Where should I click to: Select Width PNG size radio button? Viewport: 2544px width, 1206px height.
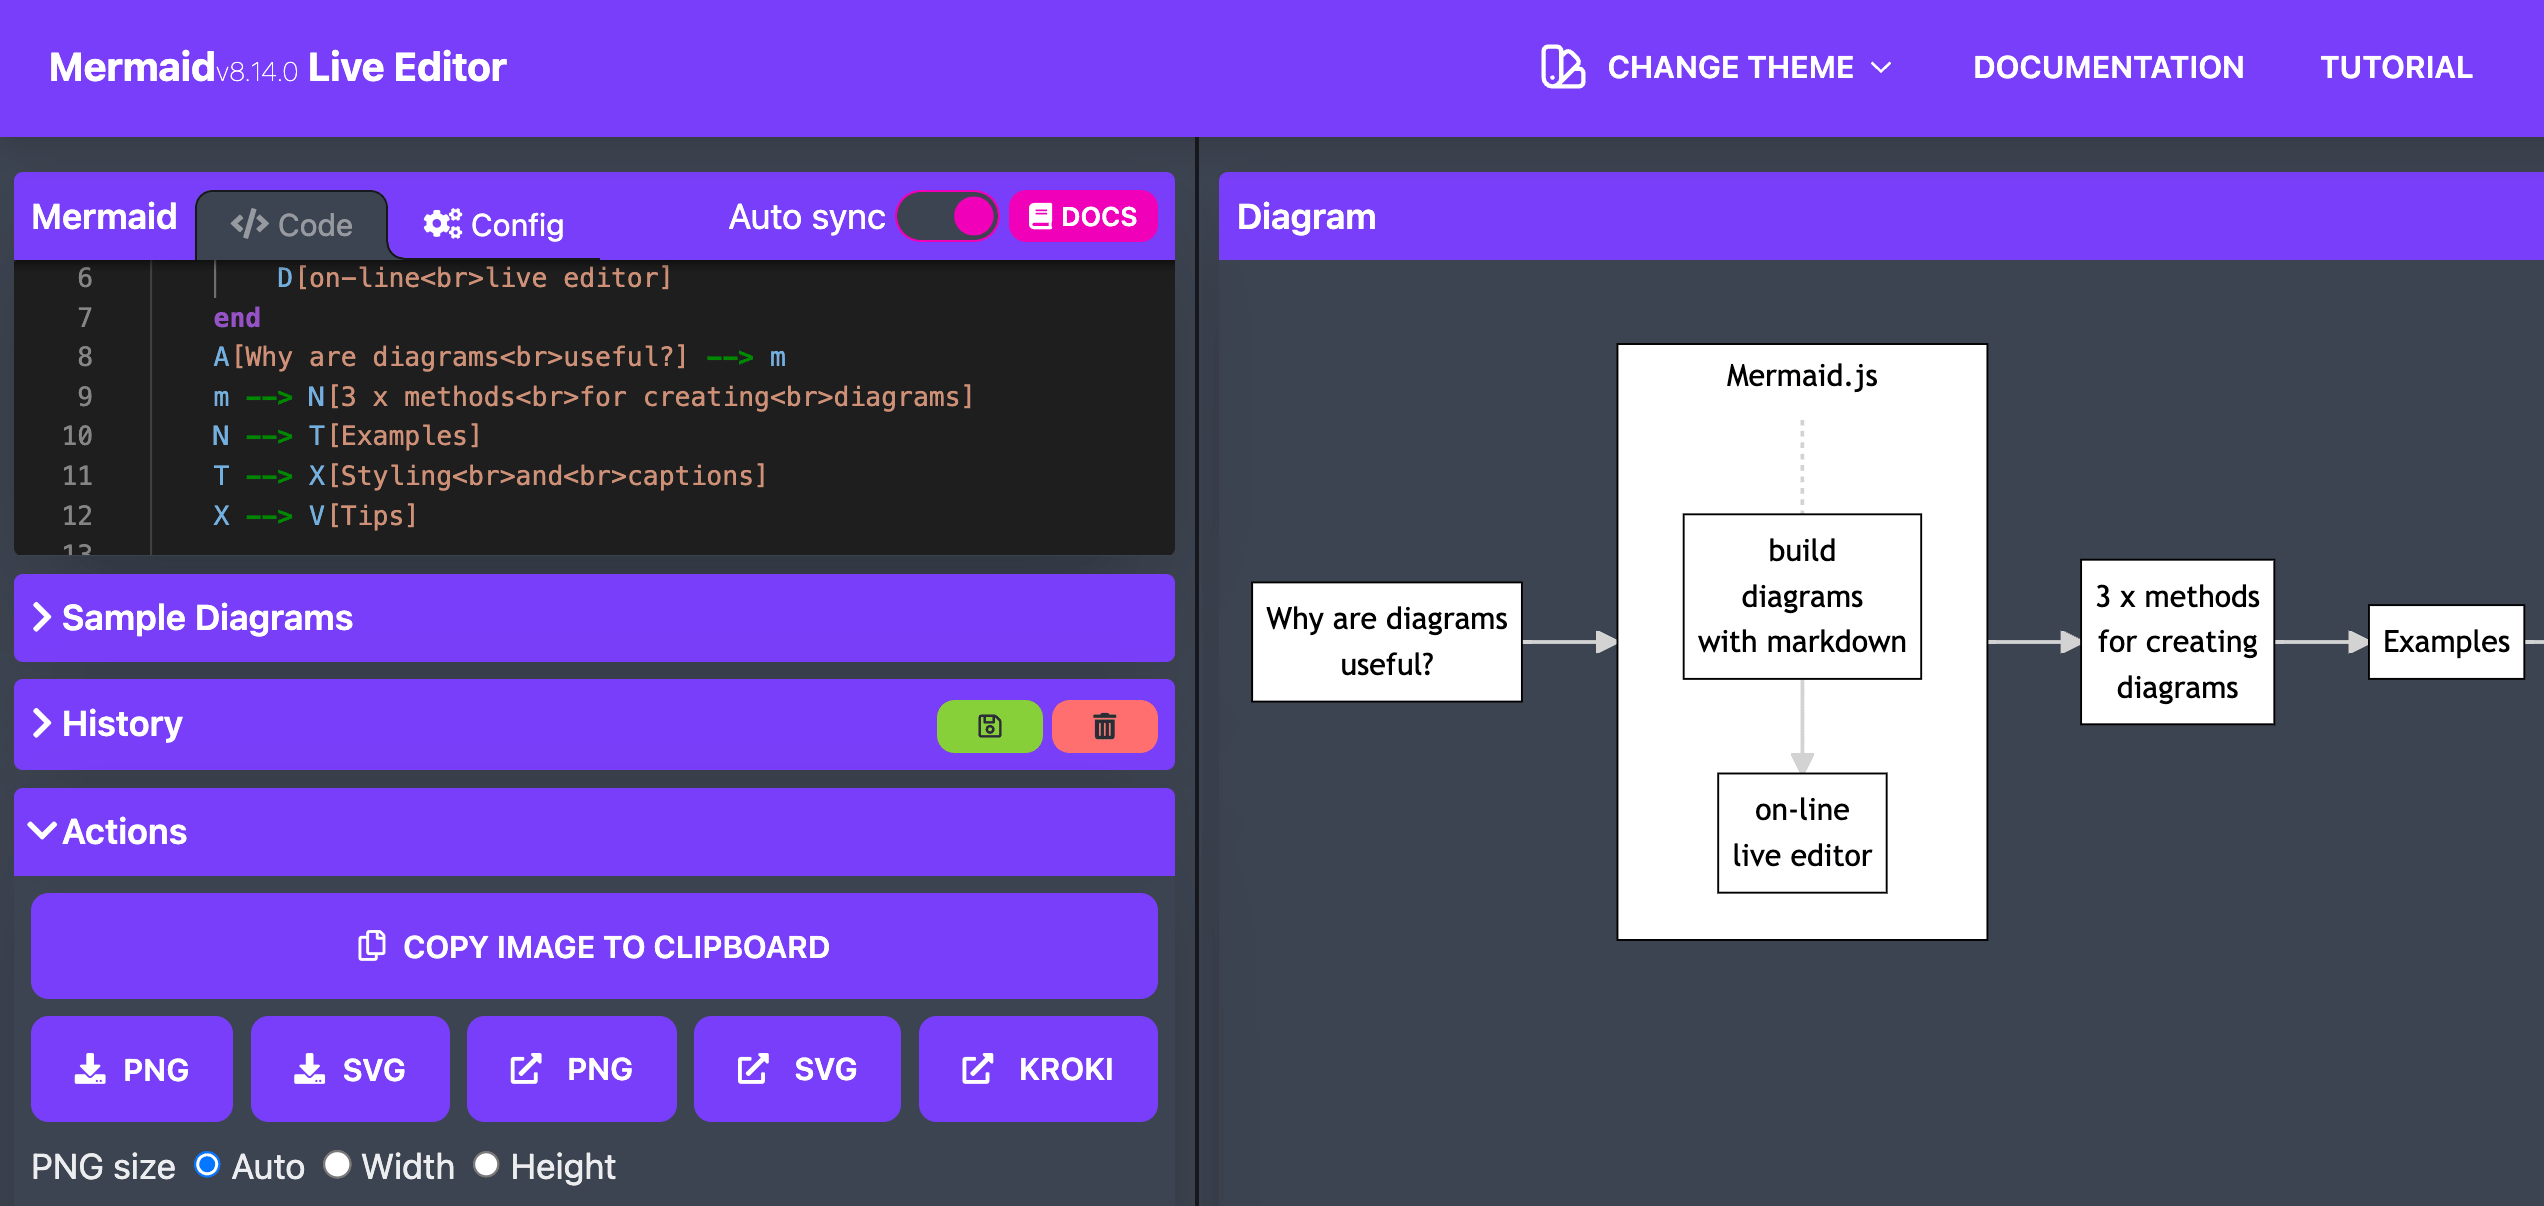coord(337,1165)
